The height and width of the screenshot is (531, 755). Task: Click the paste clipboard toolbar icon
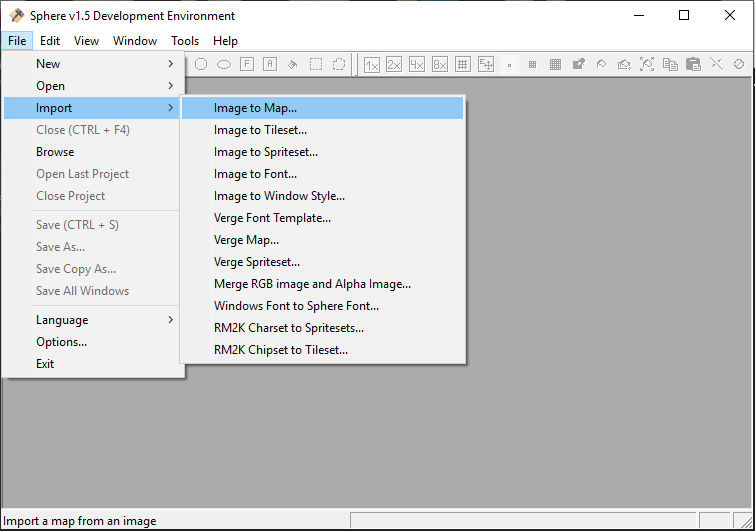tap(693, 64)
